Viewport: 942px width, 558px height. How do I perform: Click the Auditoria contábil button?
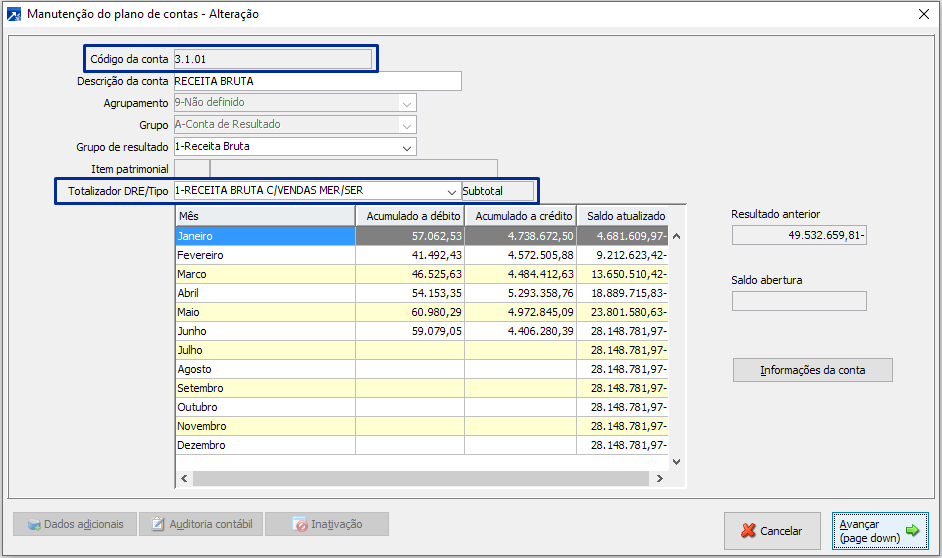pyautogui.click(x=200, y=524)
